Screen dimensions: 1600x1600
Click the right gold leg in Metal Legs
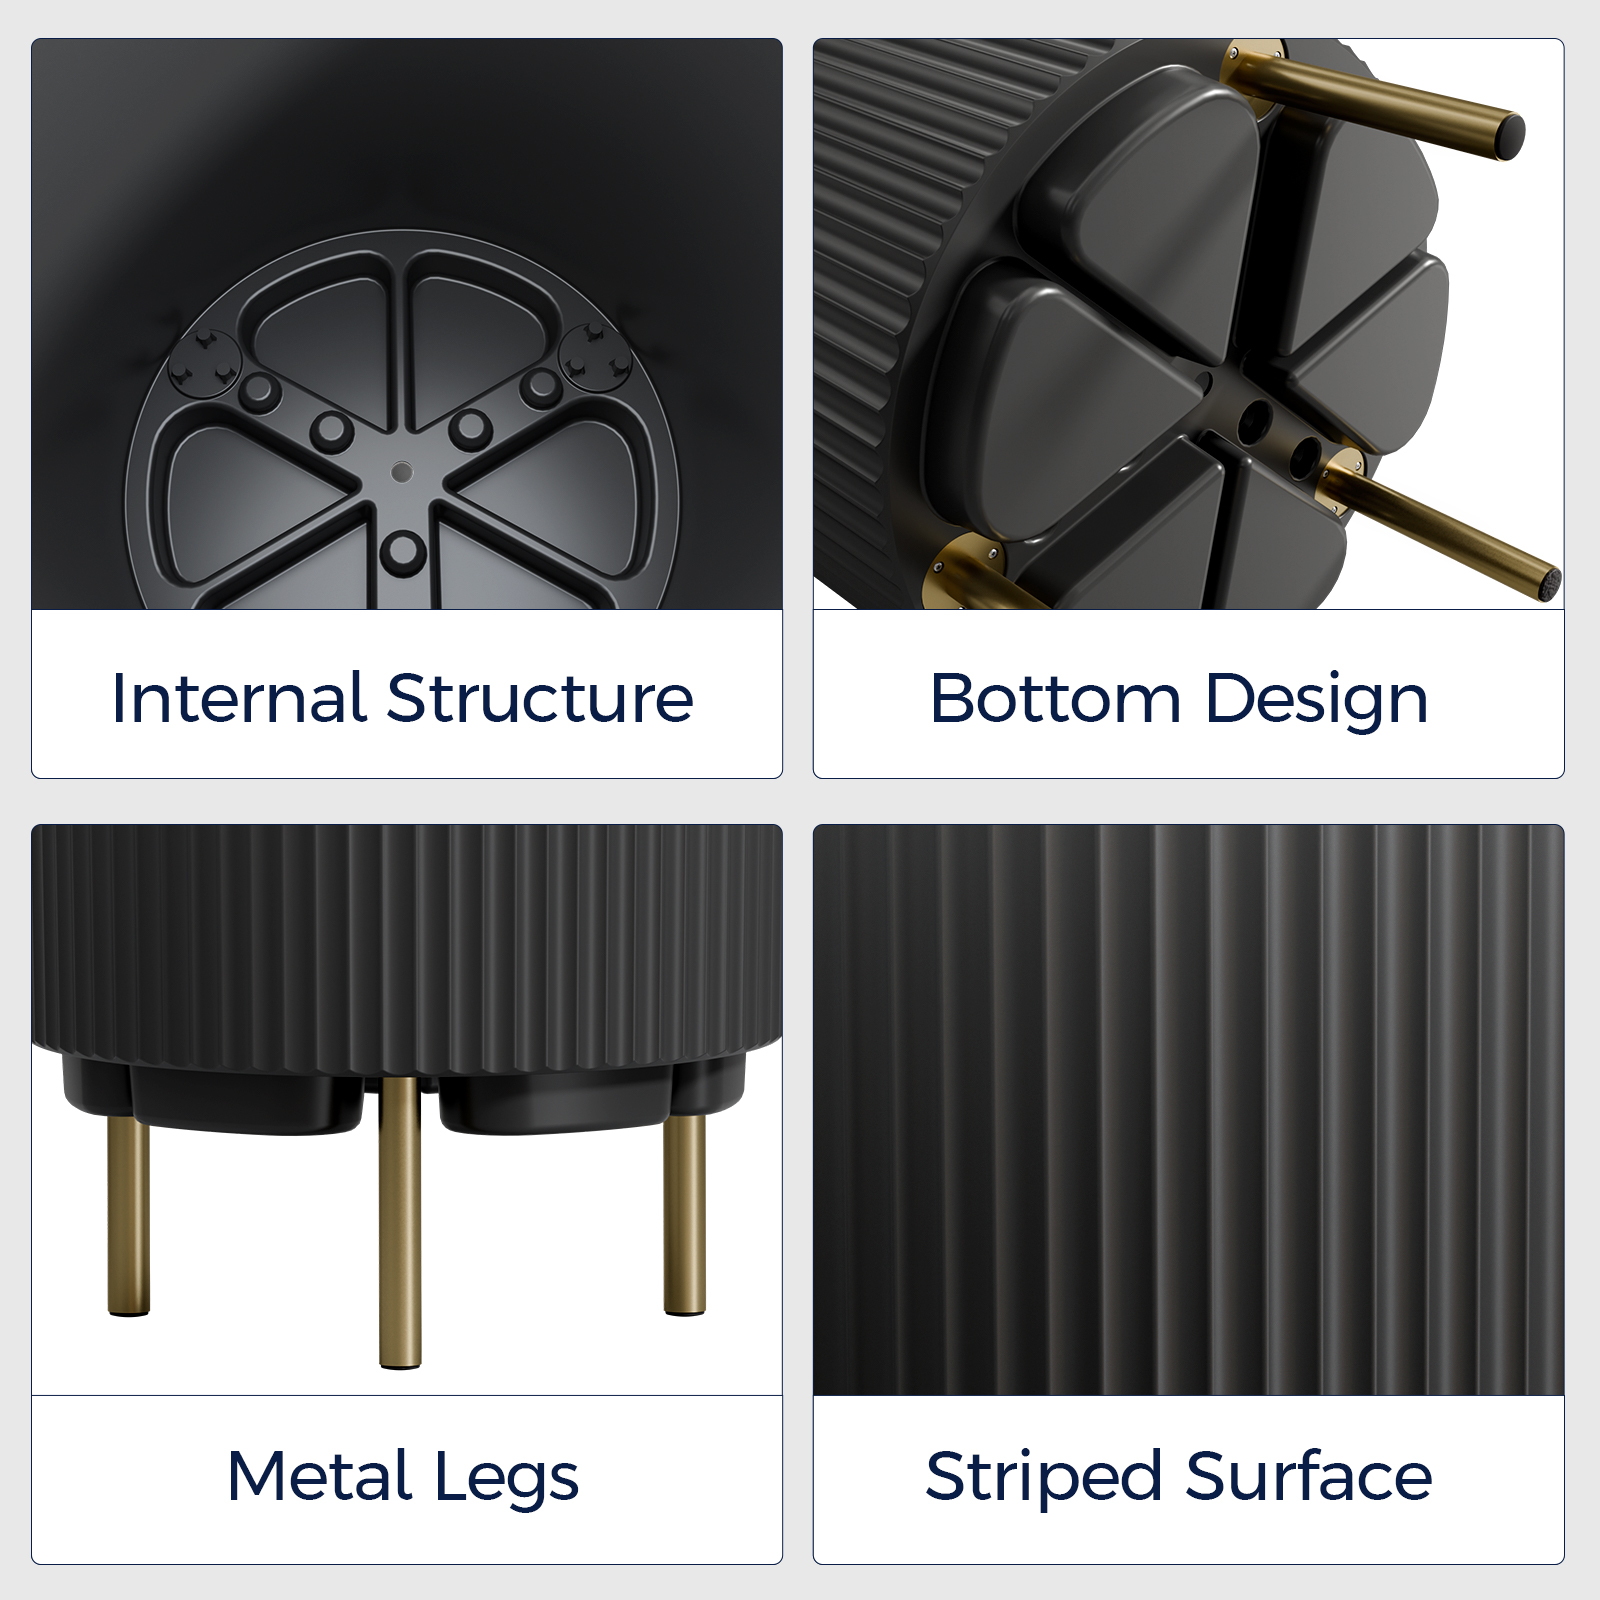(685, 1213)
